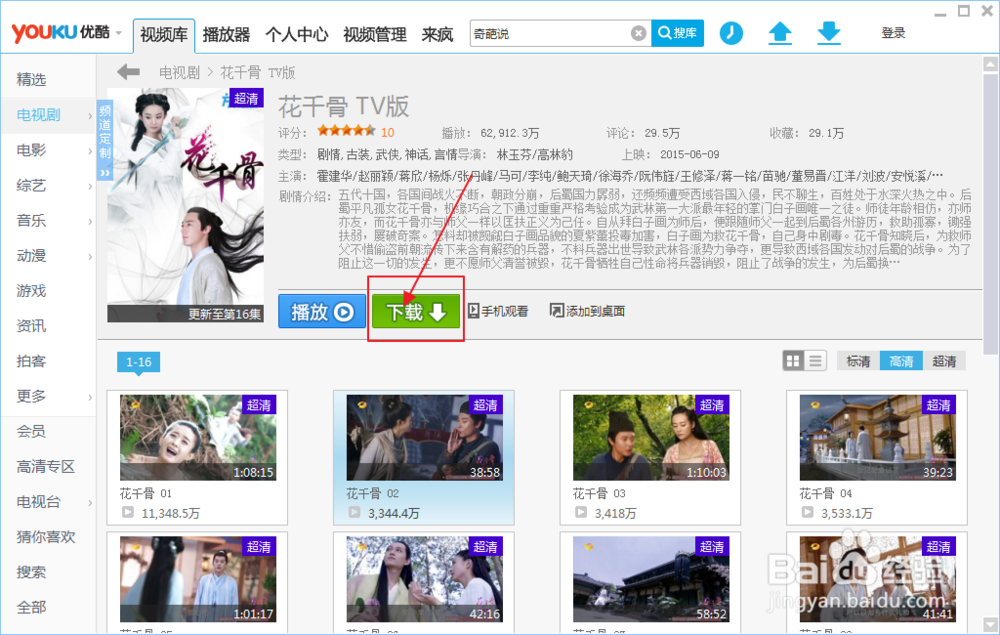Viewport: 1000px width, 635px height.
Task: Open the 个人中心 tab
Action: coord(297,34)
